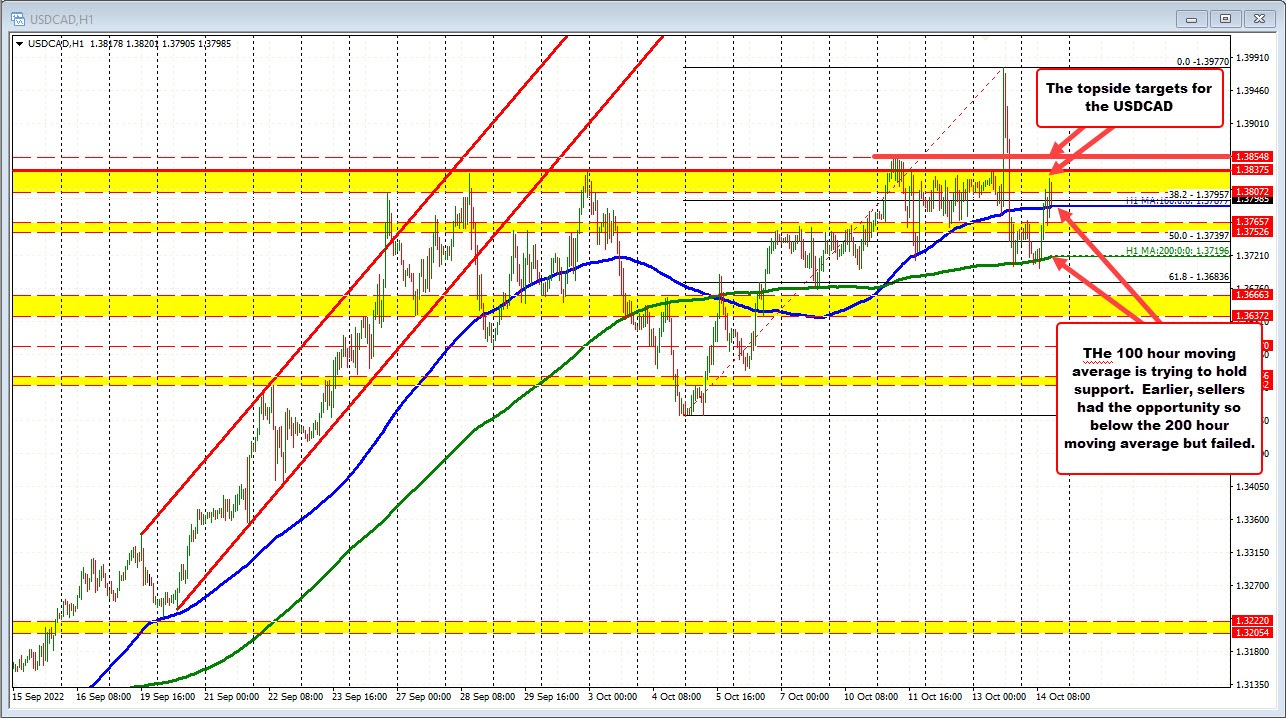Click the 1.37526 price level tag
This screenshot has width=1286, height=718.
pos(1251,231)
